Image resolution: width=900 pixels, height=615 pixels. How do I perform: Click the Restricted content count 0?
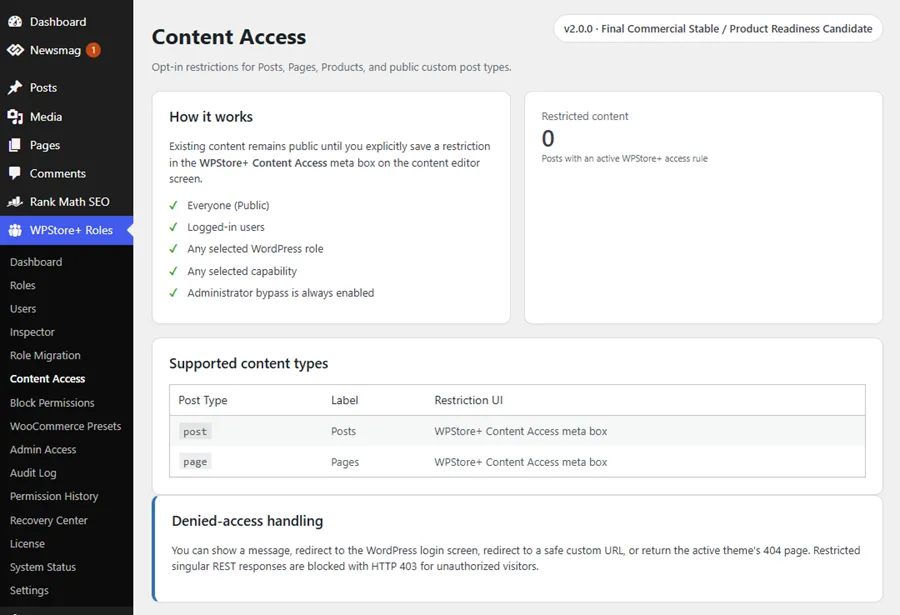[548, 138]
